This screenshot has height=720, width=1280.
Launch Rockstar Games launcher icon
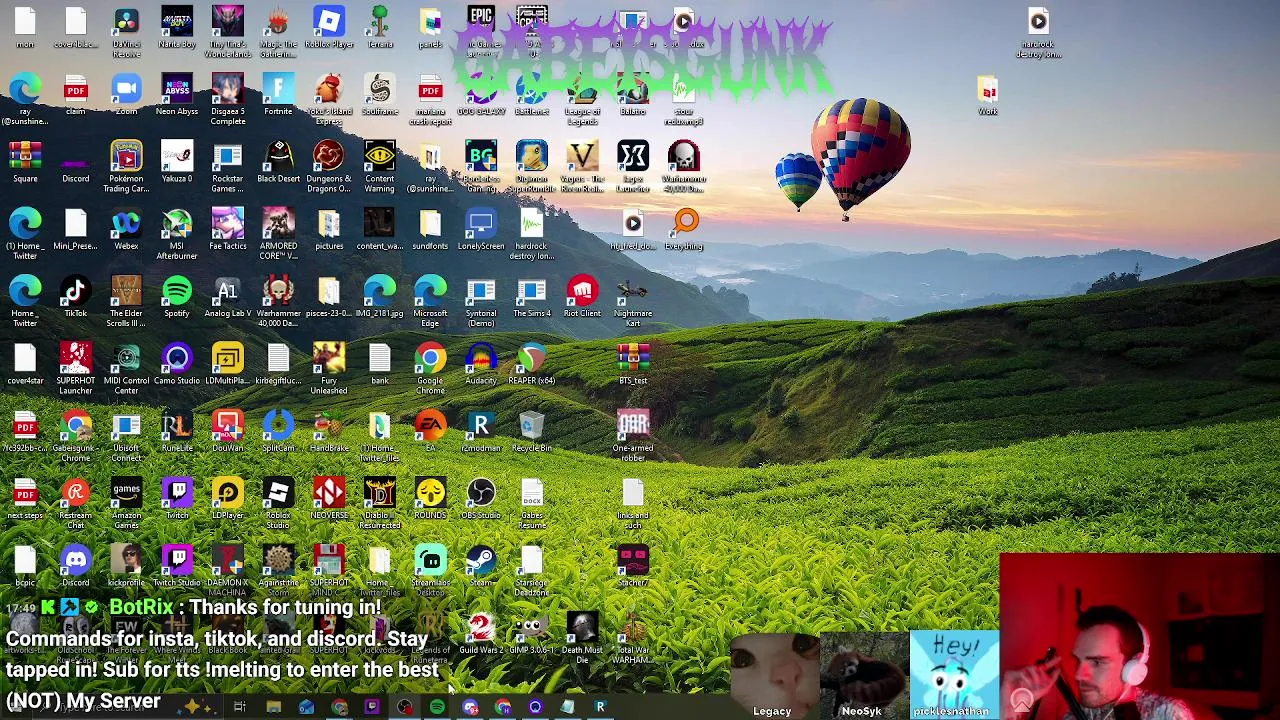point(228,165)
